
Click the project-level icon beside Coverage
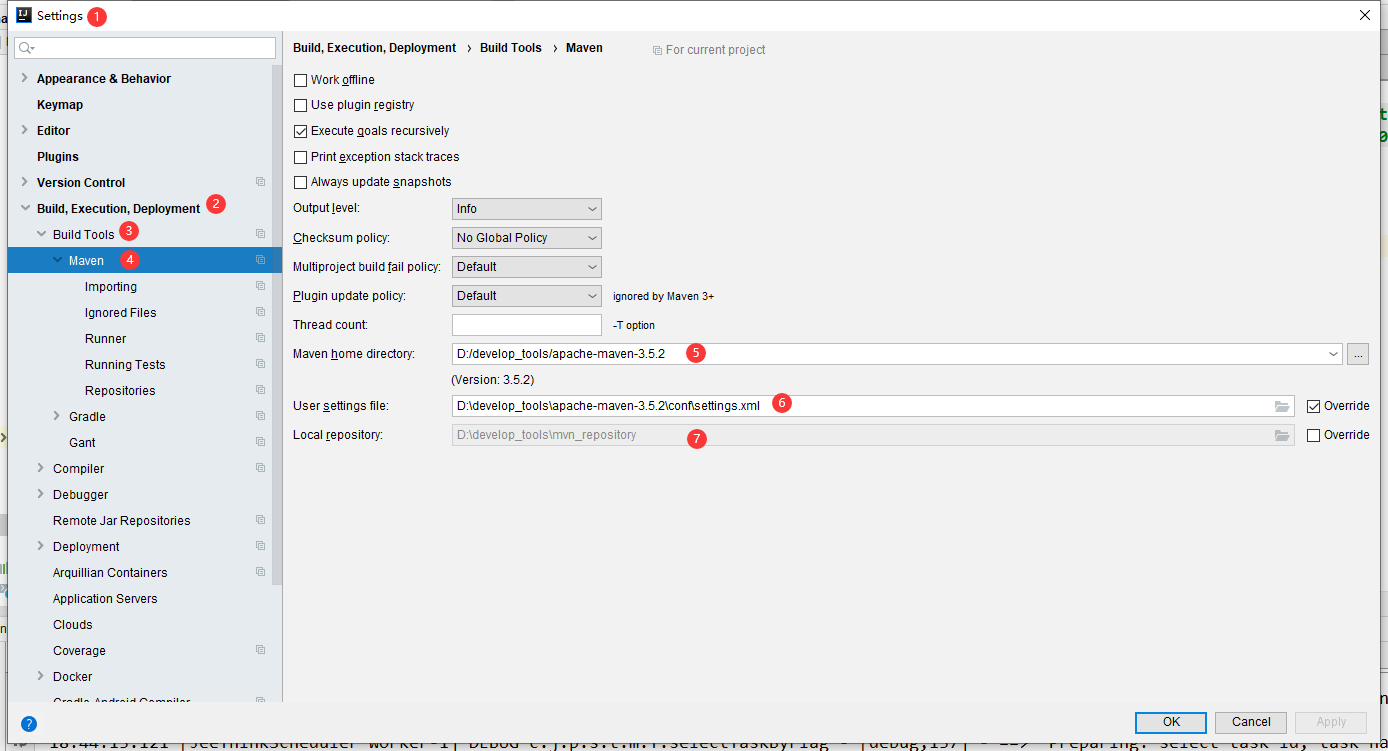coord(260,650)
